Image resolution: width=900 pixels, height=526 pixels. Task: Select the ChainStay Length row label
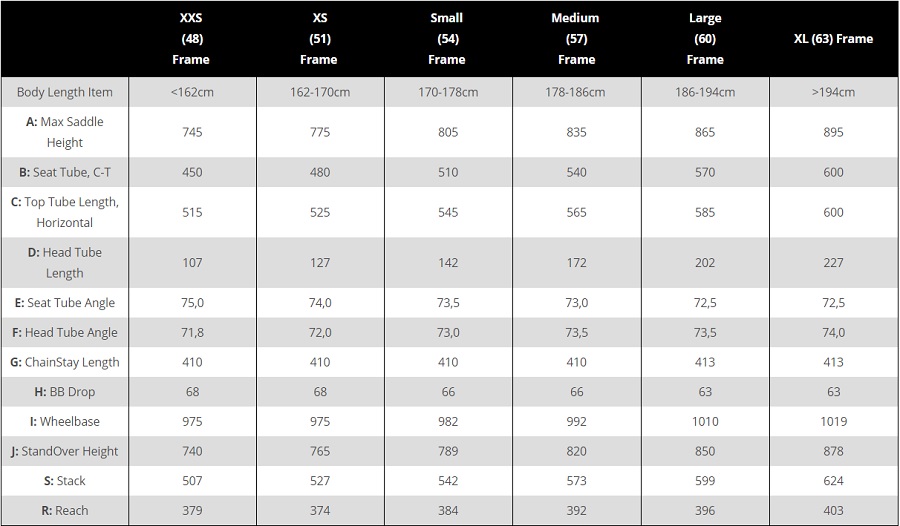[64, 362]
